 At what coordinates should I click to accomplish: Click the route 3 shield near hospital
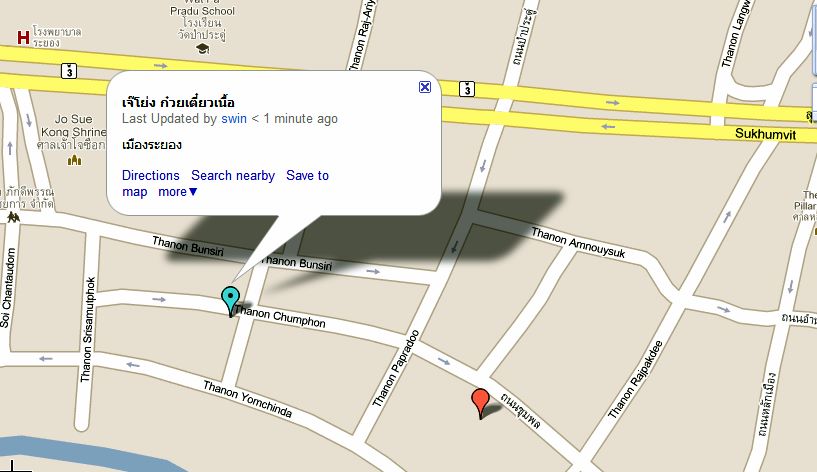(69, 71)
